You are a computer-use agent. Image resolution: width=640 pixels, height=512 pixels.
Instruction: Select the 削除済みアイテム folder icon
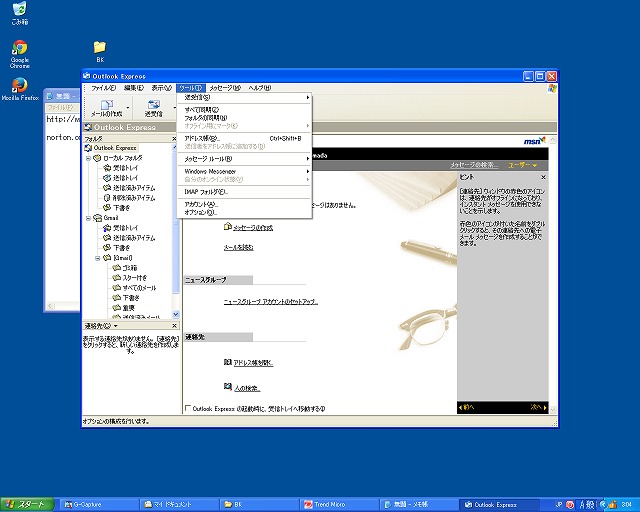[x=107, y=198]
